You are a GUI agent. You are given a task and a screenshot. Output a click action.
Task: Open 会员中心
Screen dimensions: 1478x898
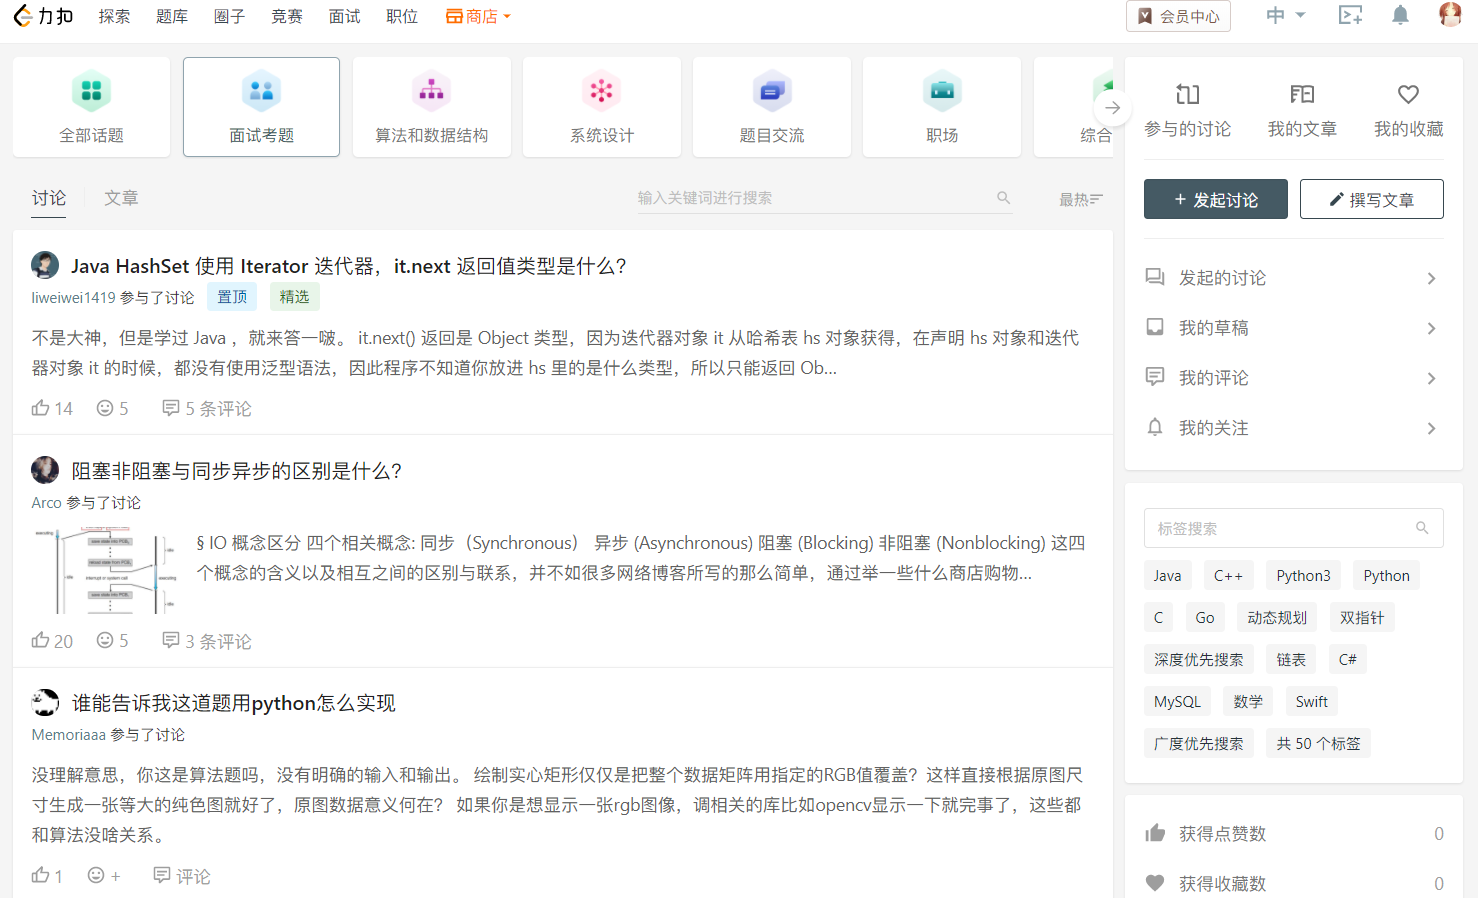[1178, 15]
